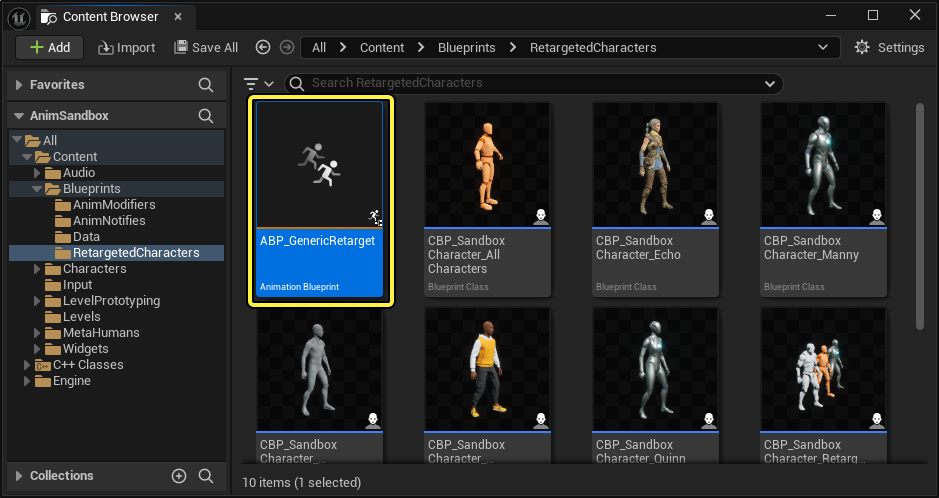Image resolution: width=939 pixels, height=498 pixels.
Task: Select CBP_SandboxCharacter_Quinn asset
Action: 655,385
